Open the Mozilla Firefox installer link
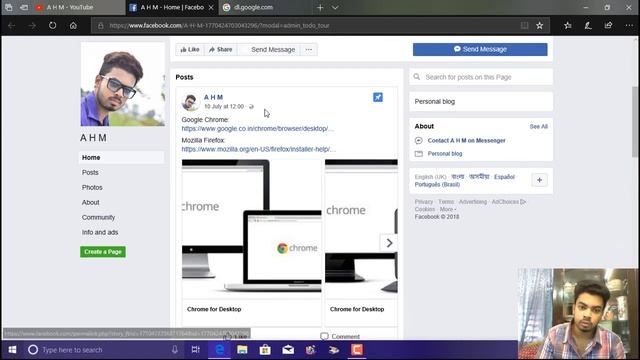The height and width of the screenshot is (360, 640). (x=259, y=149)
